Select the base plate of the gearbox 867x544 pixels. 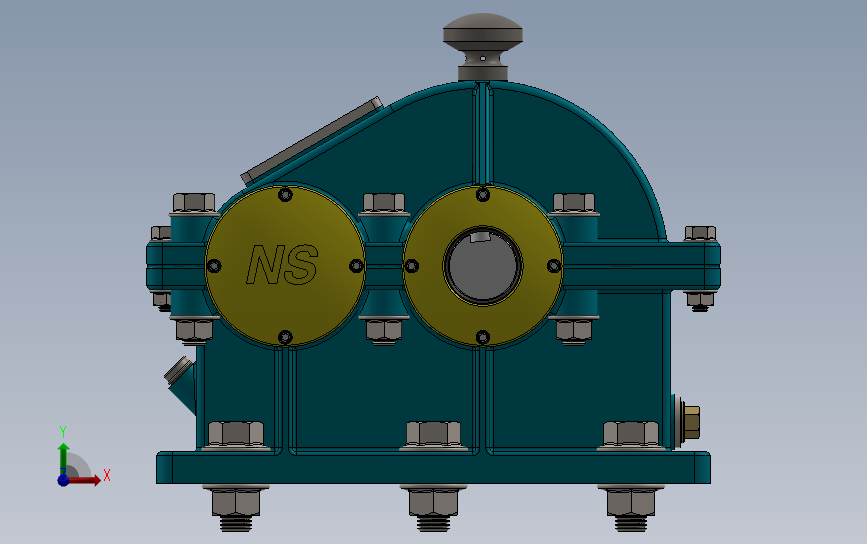434,468
